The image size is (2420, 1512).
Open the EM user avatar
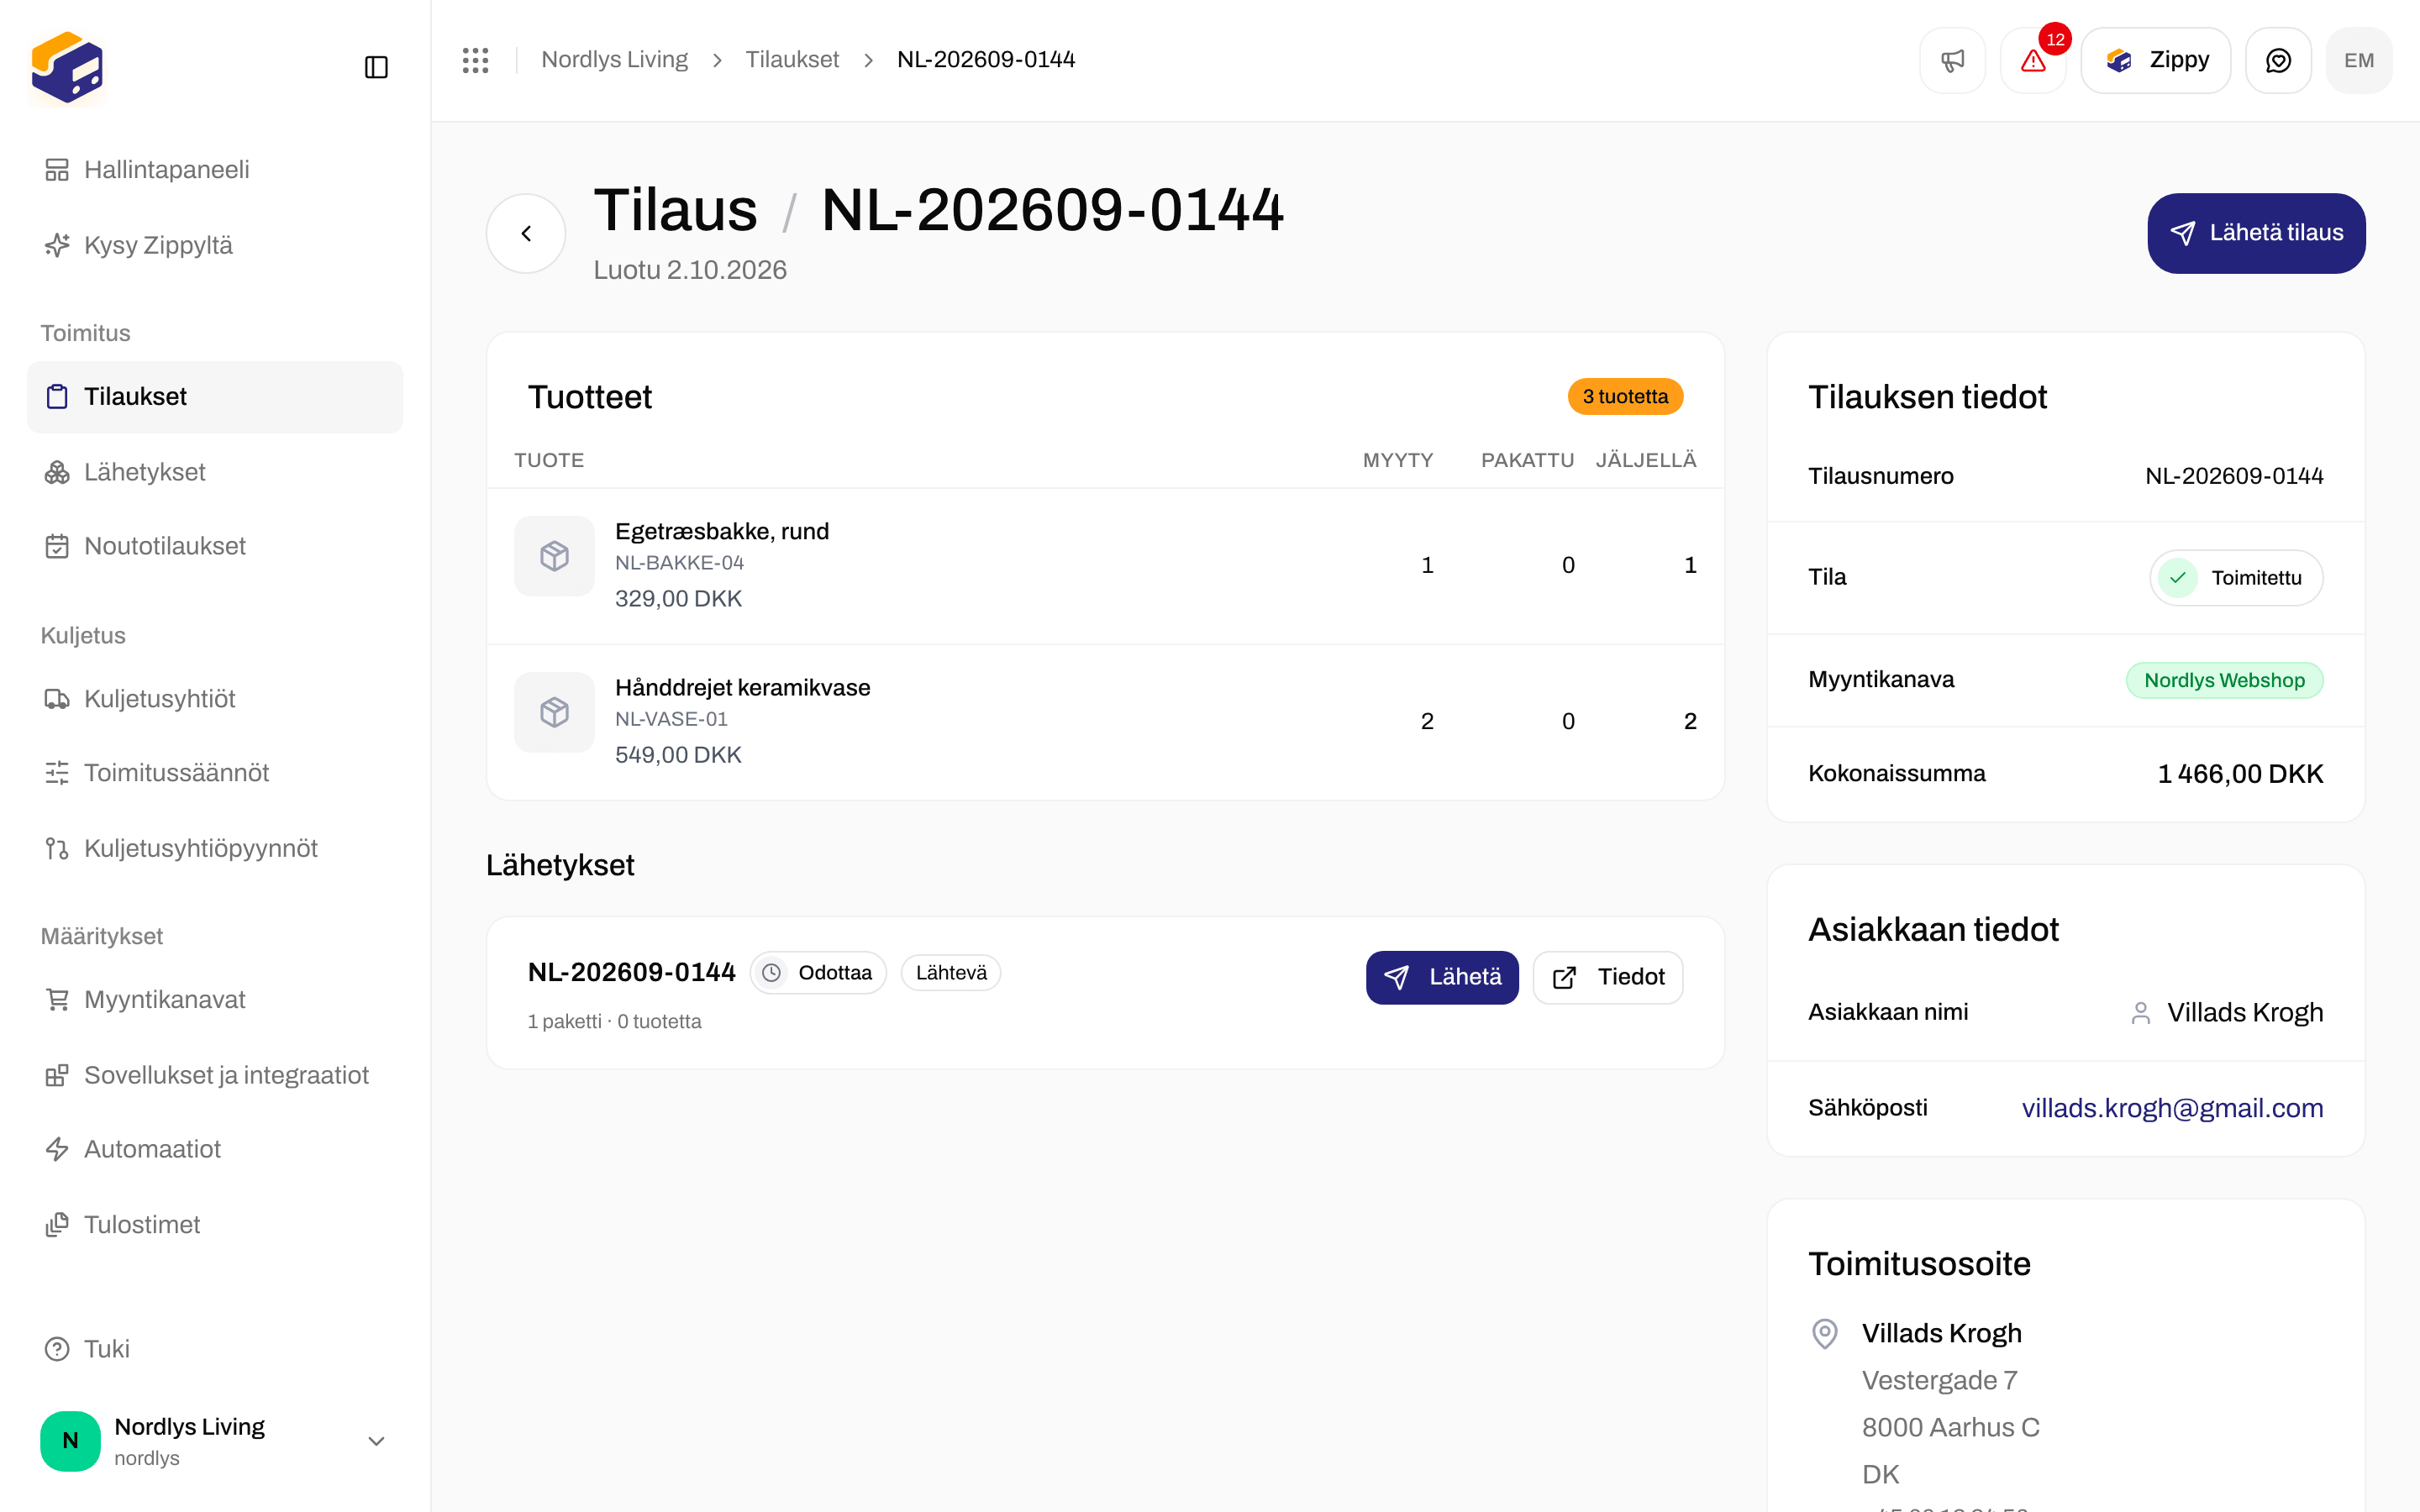click(x=2358, y=60)
